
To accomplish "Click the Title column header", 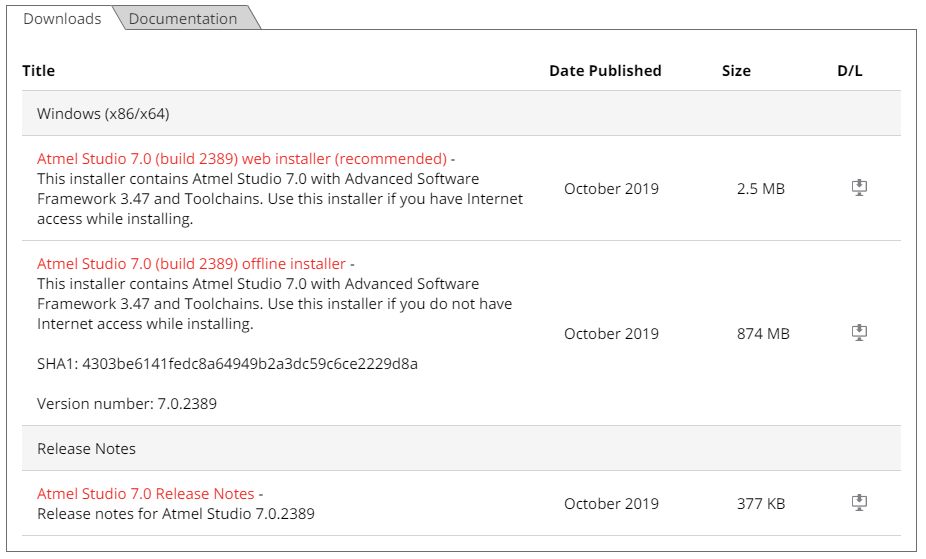I will pyautogui.click(x=38, y=71).
